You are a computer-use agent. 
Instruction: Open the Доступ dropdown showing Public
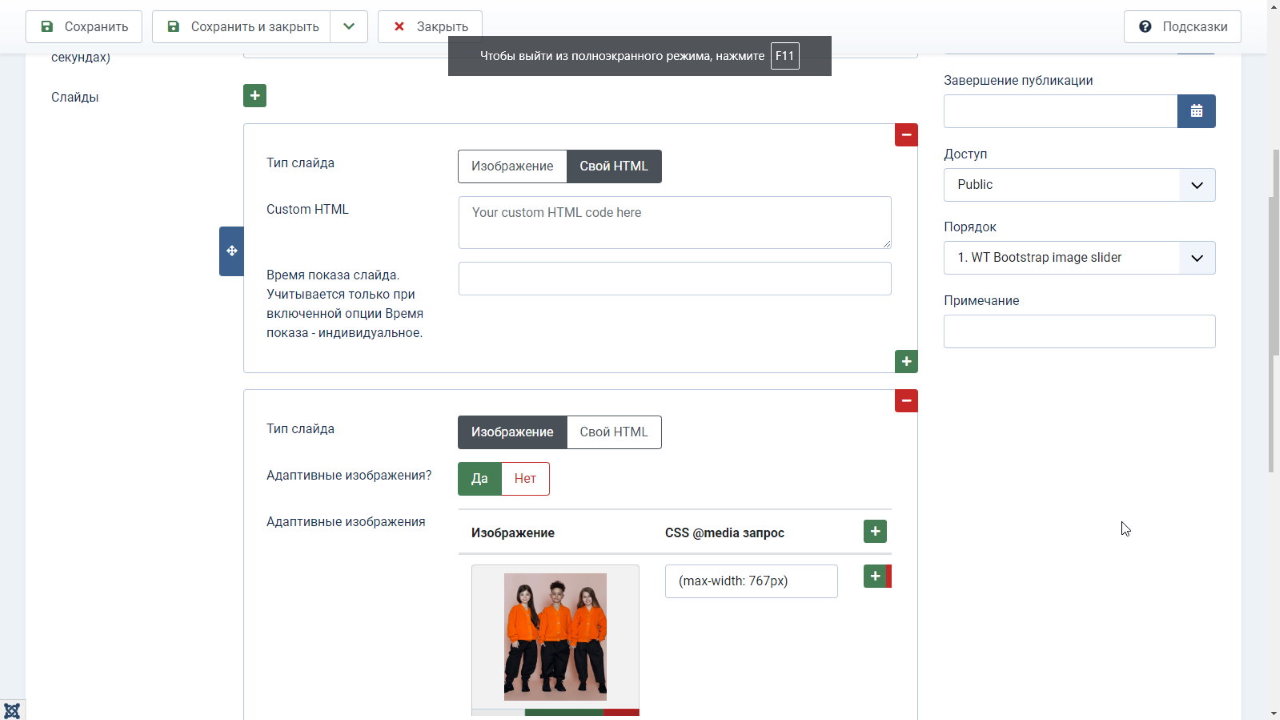[x=1079, y=185]
